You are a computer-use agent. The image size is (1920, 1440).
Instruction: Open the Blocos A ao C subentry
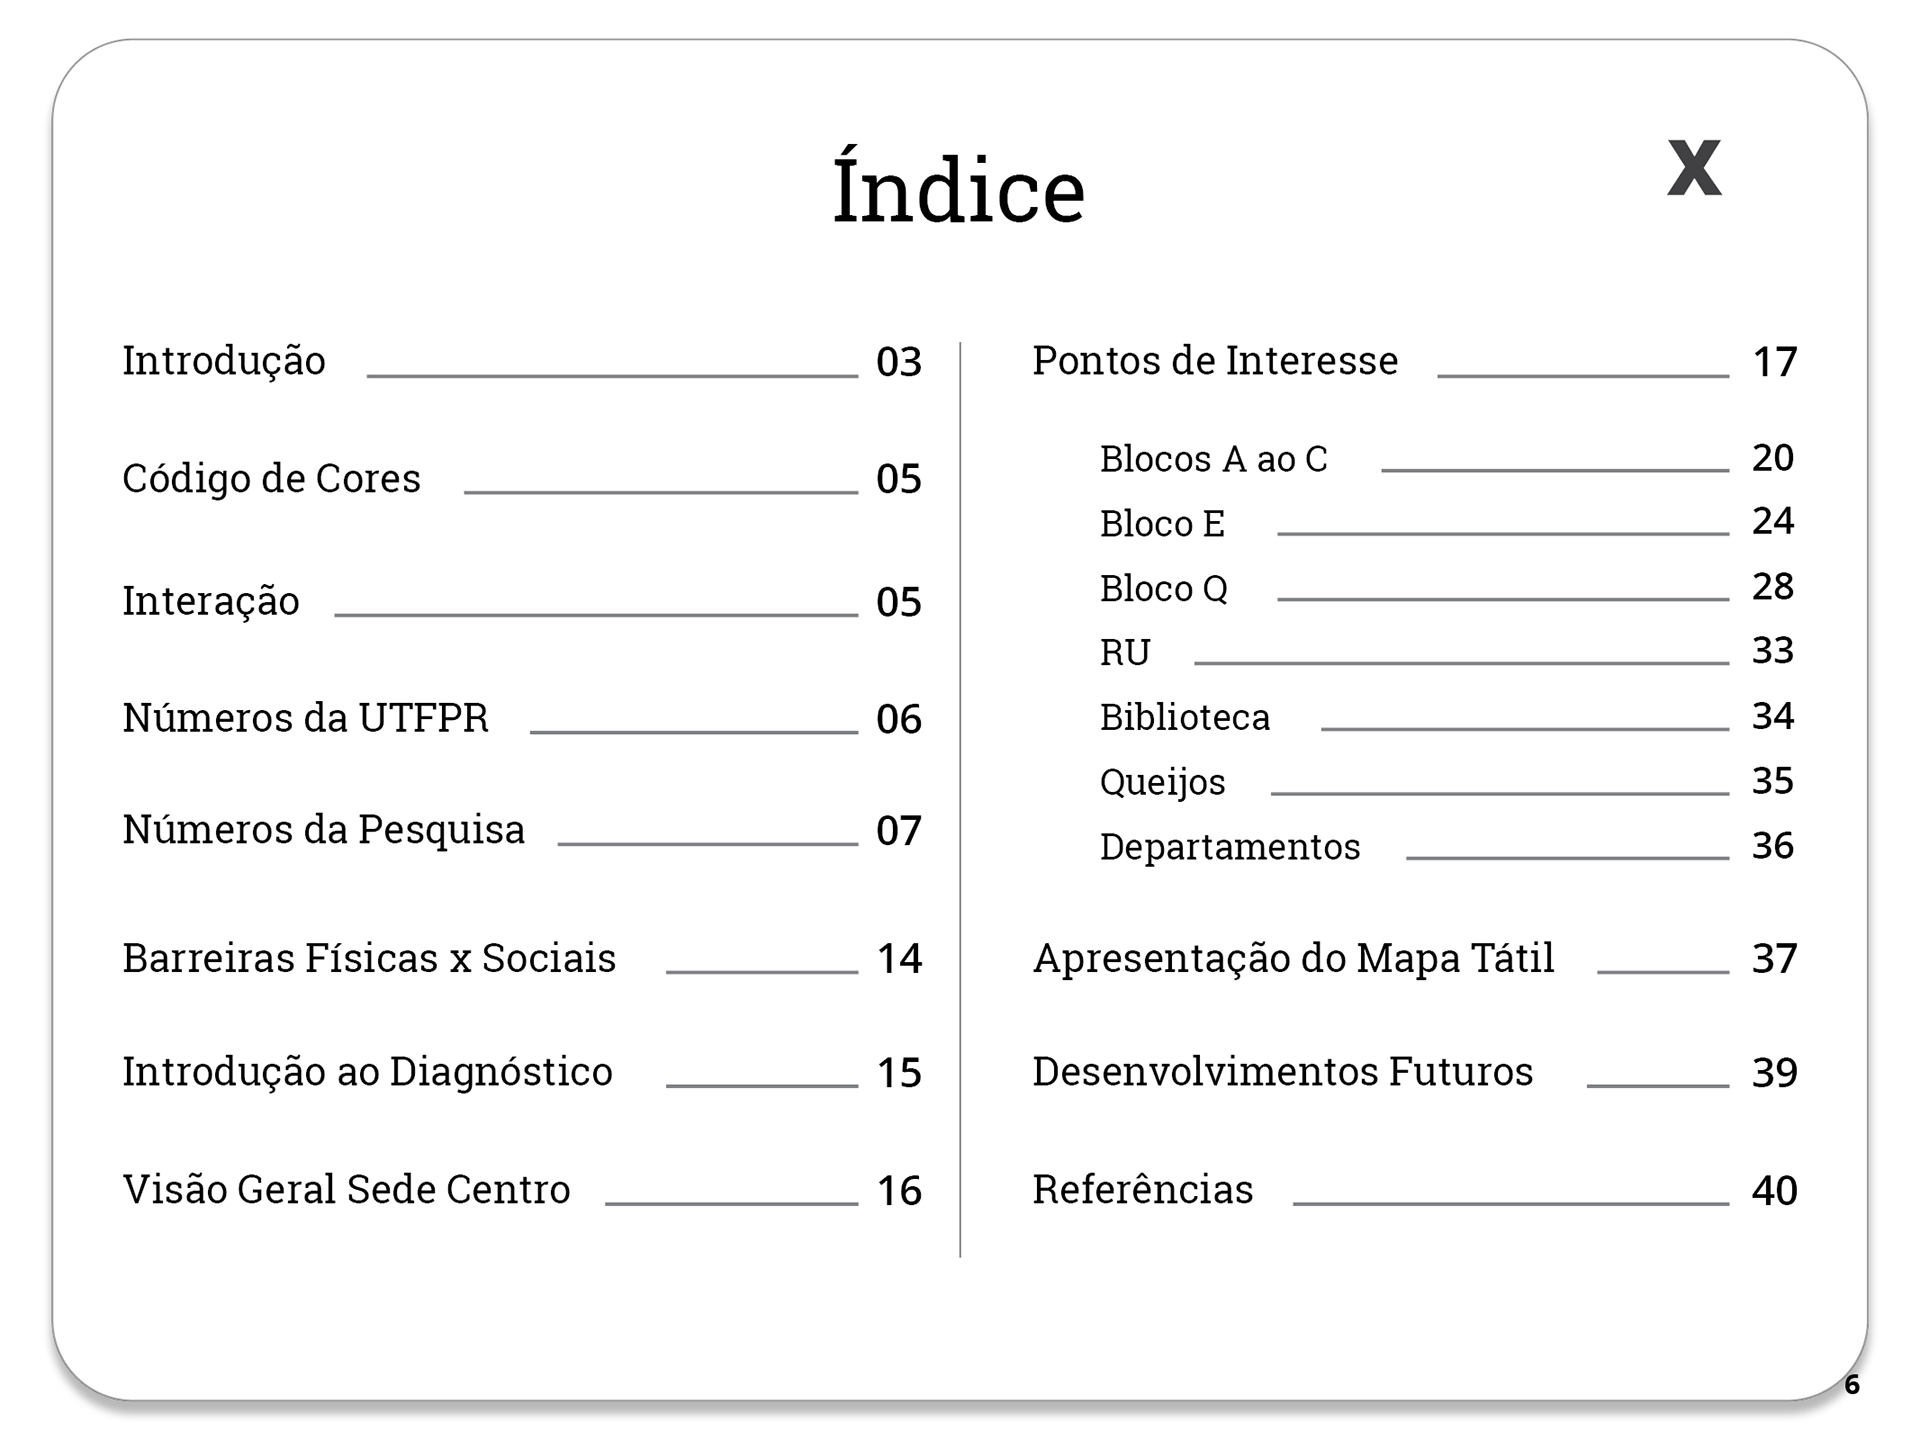click(1447, 458)
